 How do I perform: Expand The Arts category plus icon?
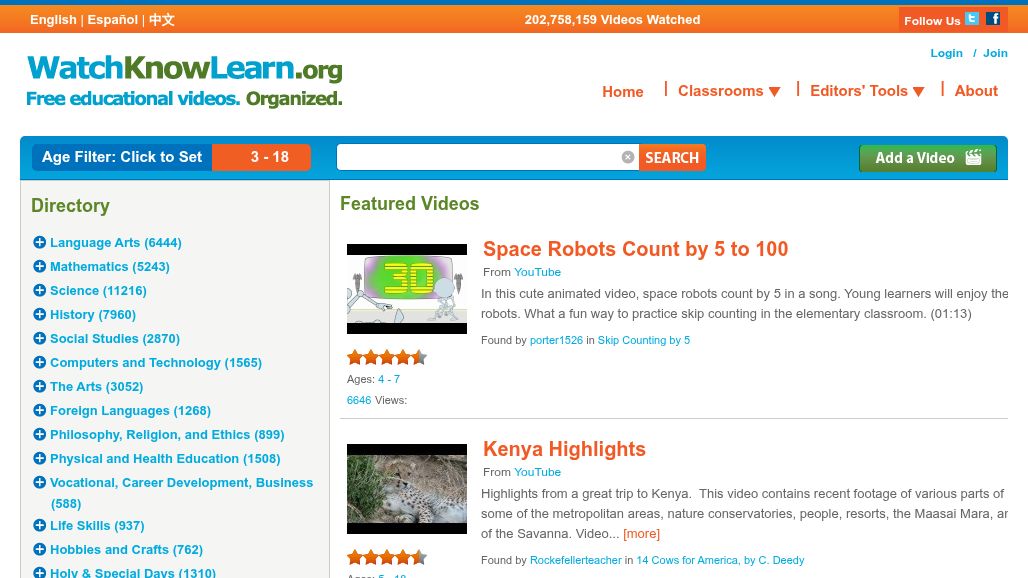39,387
